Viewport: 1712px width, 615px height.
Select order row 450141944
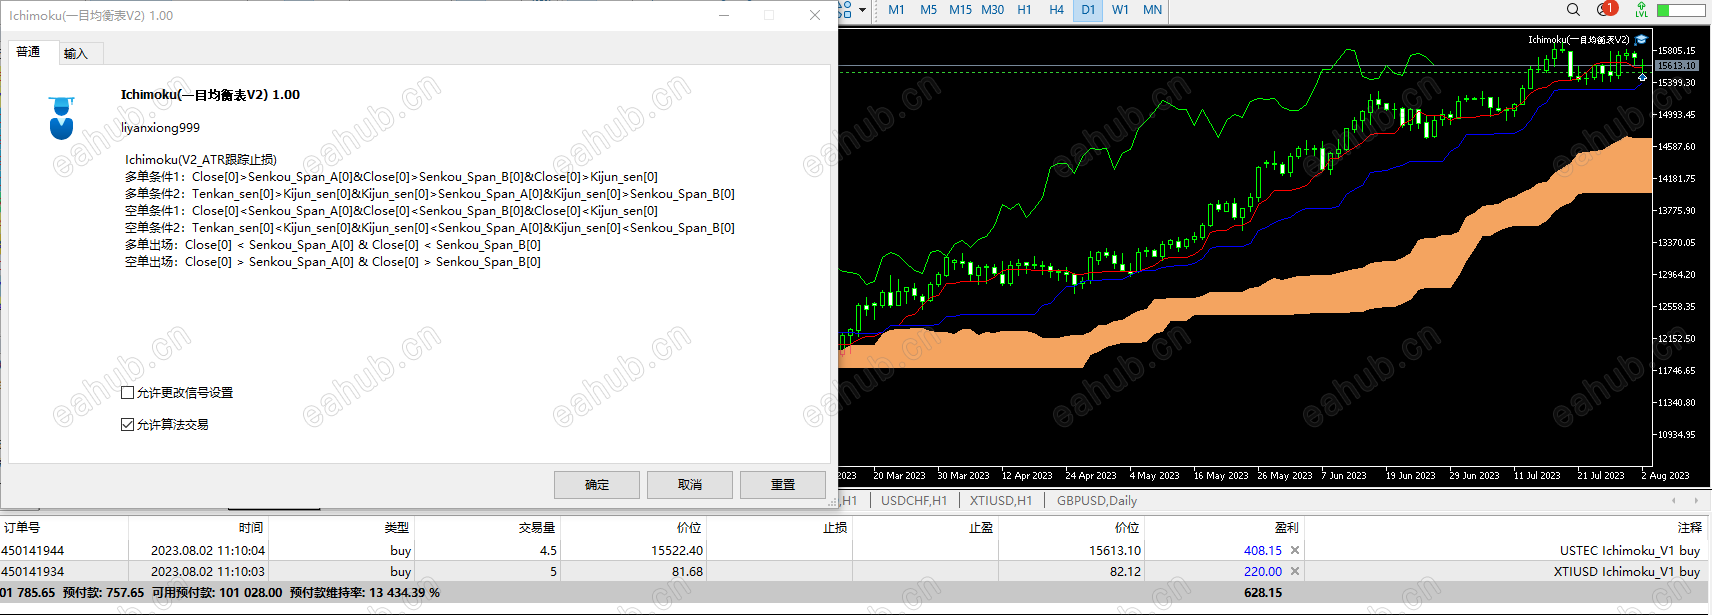(855, 550)
